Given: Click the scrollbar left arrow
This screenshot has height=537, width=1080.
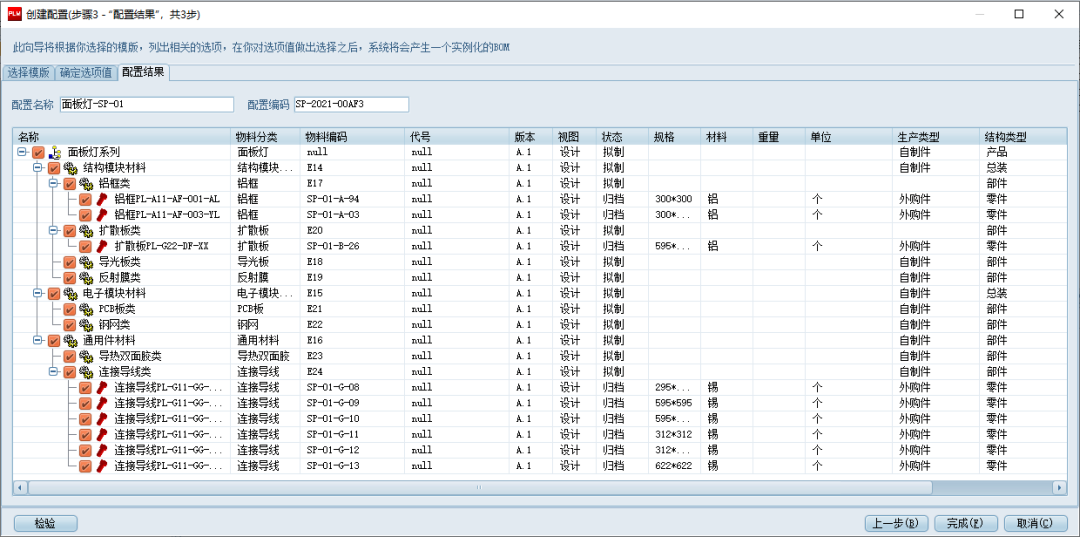Looking at the screenshot, I should tap(20, 487).
